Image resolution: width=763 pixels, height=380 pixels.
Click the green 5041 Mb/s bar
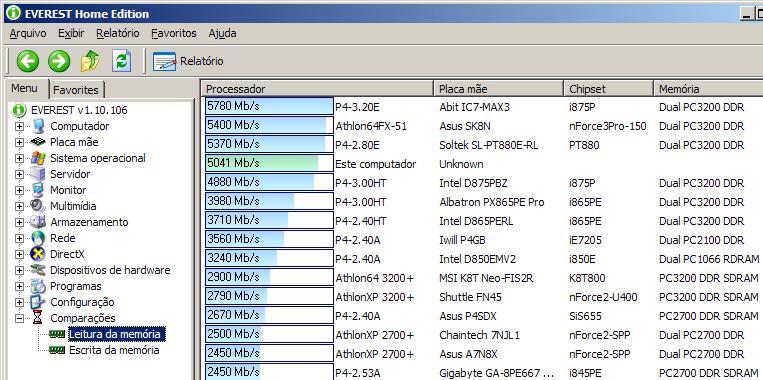[x=269, y=163]
